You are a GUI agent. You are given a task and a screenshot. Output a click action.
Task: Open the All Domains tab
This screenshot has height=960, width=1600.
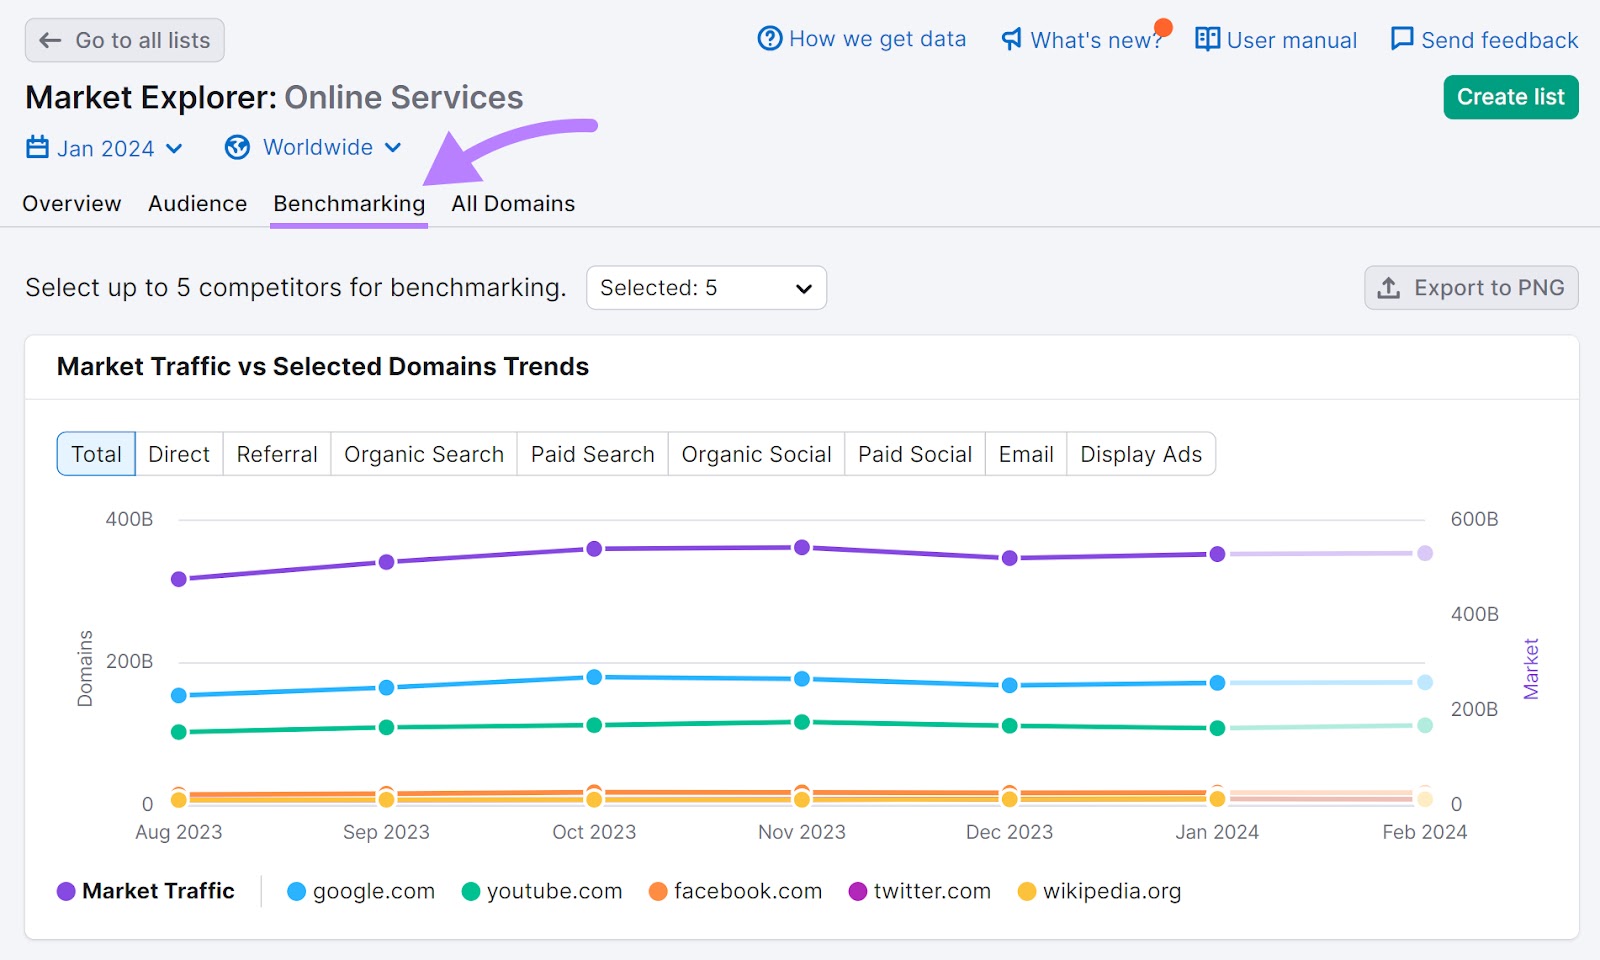click(x=513, y=203)
